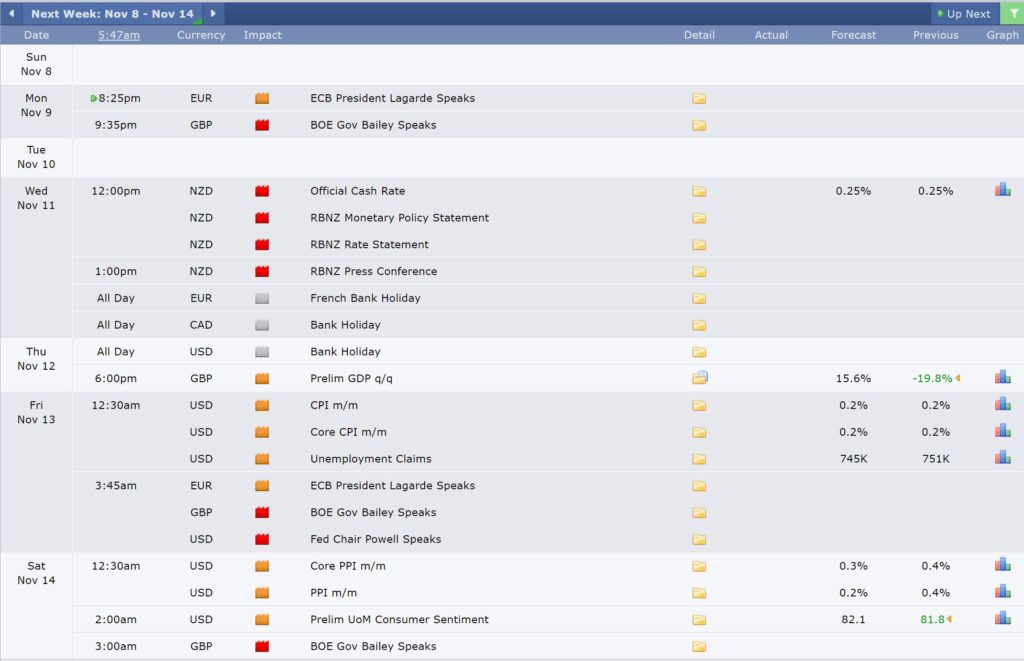Click the revised previous value -19.8%
The image size is (1024, 661).
pyautogui.click(x=932, y=379)
